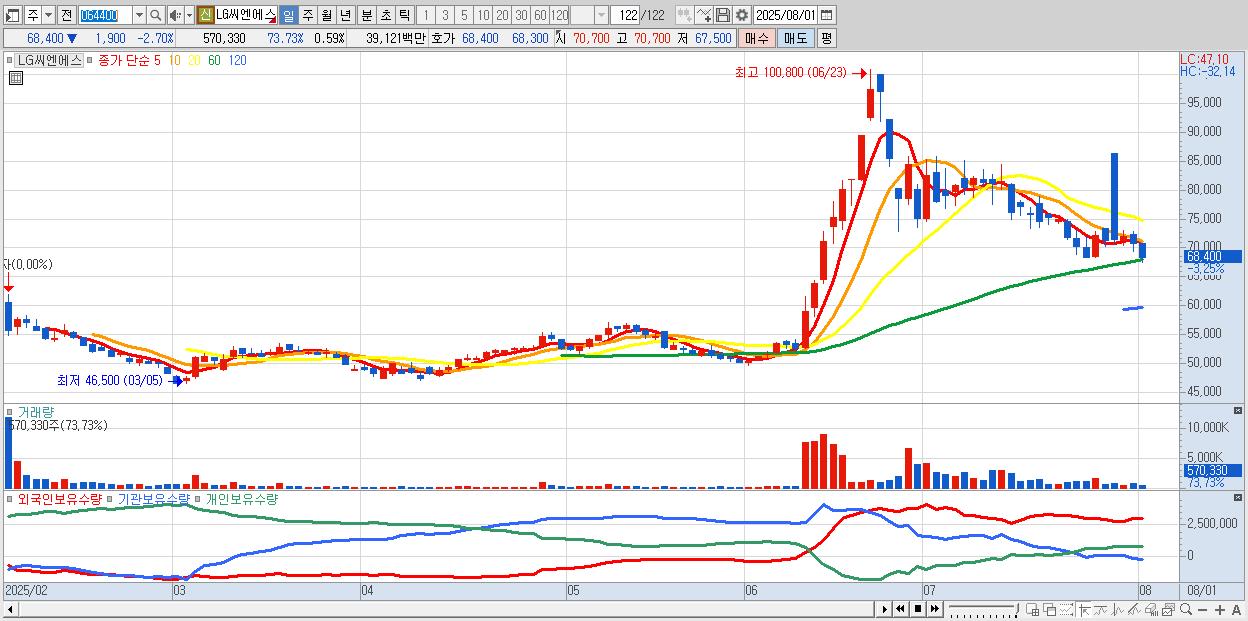Open the calendar date picker icon
Viewport: 1248px width, 621px height.
[826, 15]
